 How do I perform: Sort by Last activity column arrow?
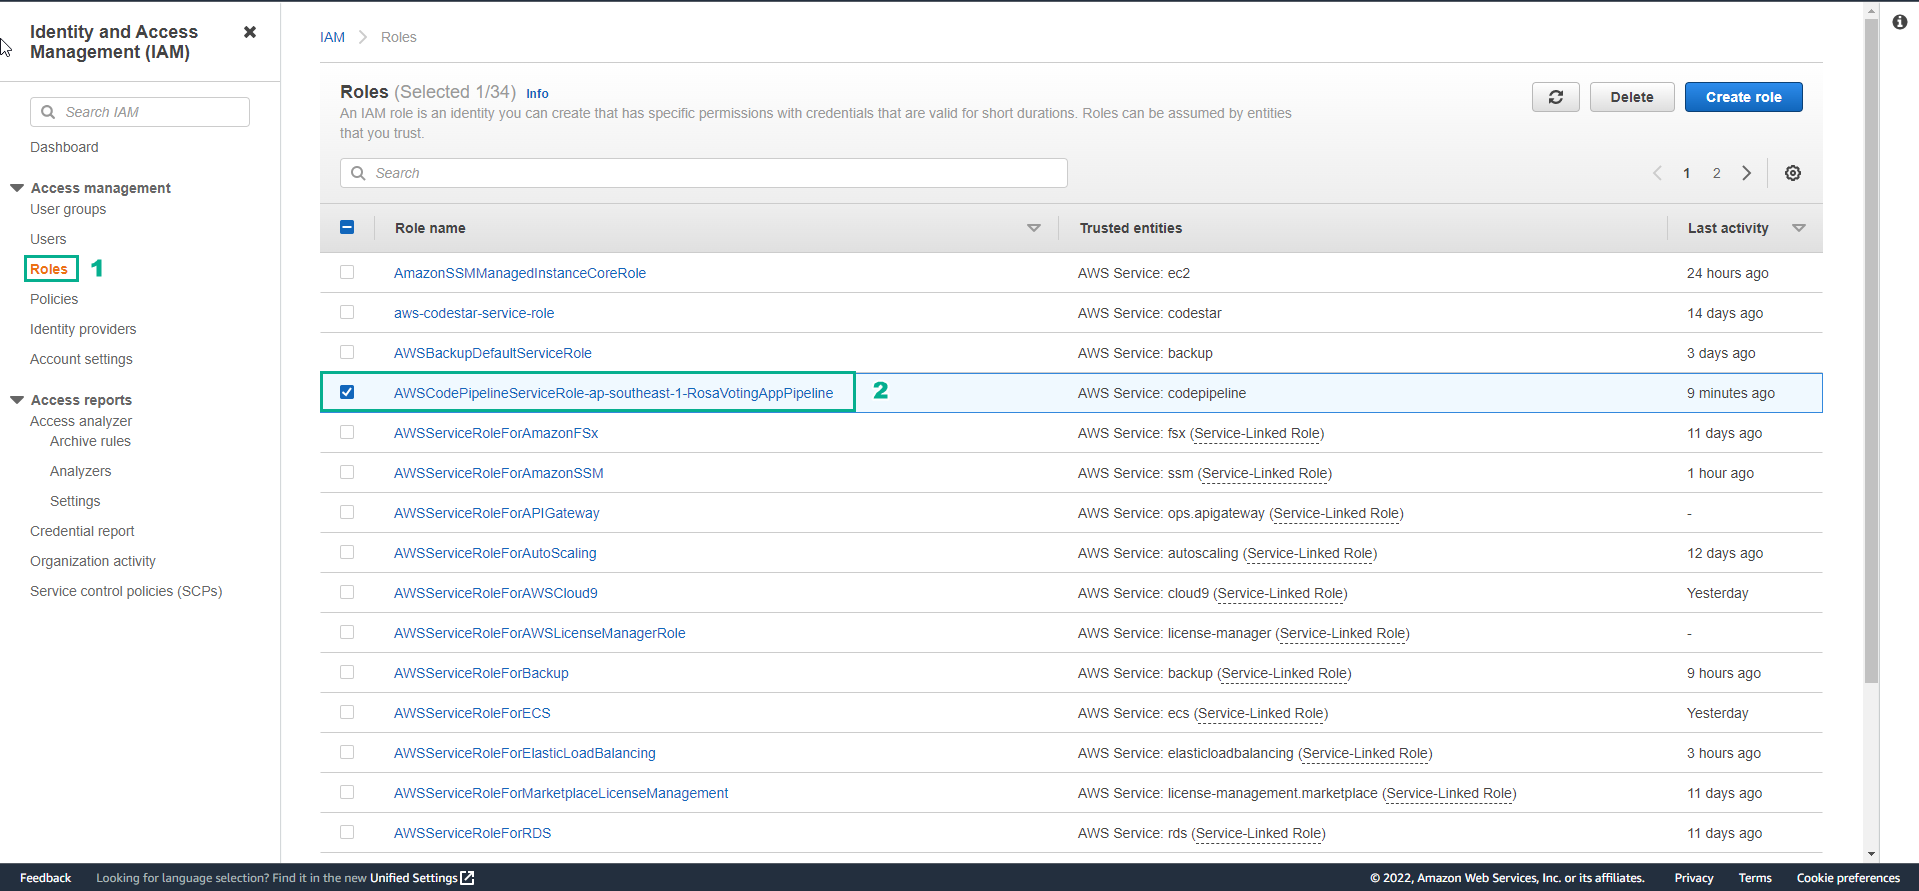1798,228
